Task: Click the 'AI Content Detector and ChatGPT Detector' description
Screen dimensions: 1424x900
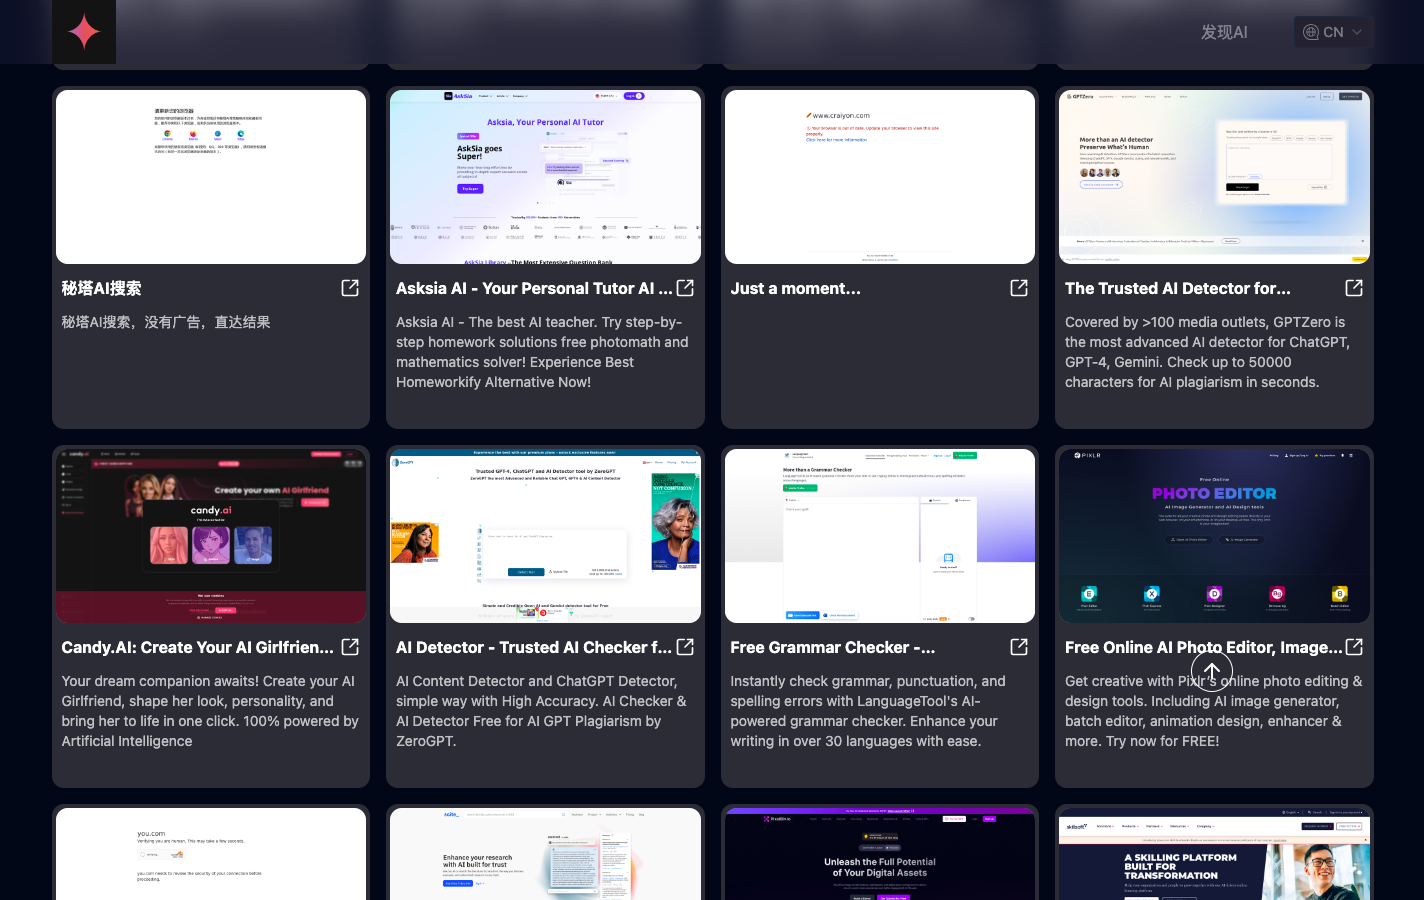Action: [x=541, y=711]
